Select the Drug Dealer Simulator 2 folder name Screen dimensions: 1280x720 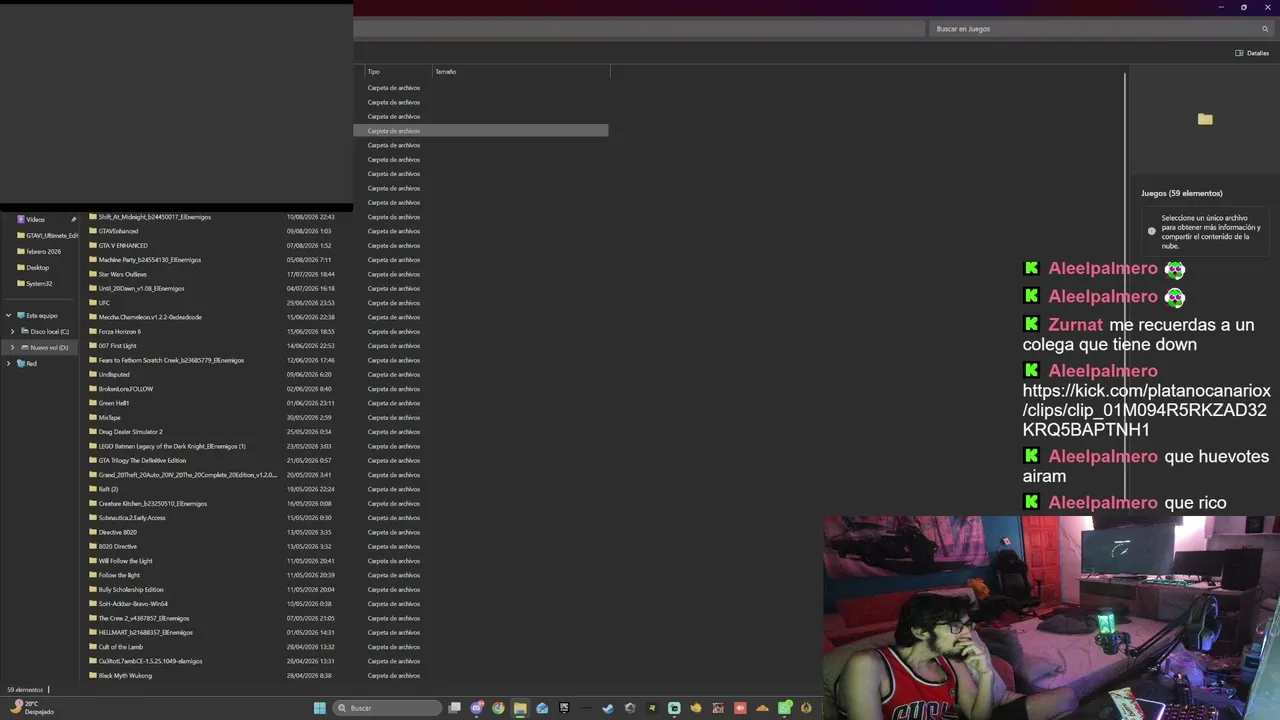click(x=130, y=432)
